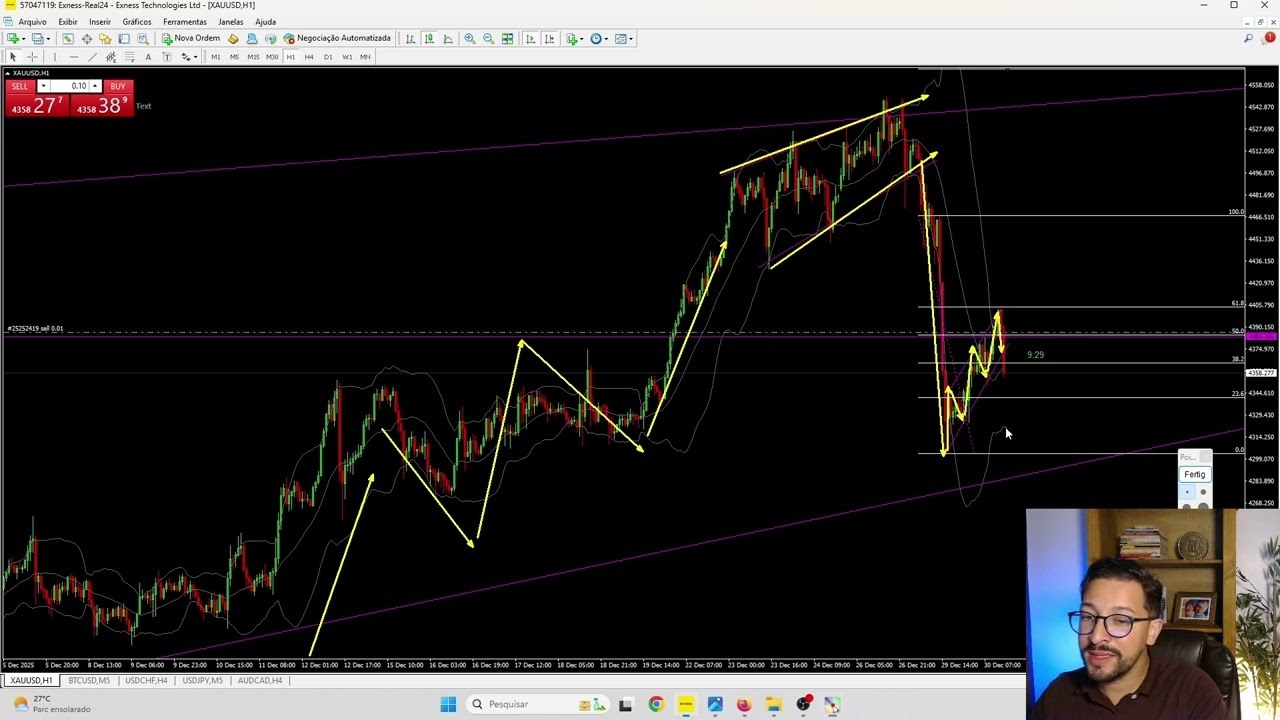Open the Strategy Tester icon
This screenshot has height=720, width=1280.
[143, 38]
